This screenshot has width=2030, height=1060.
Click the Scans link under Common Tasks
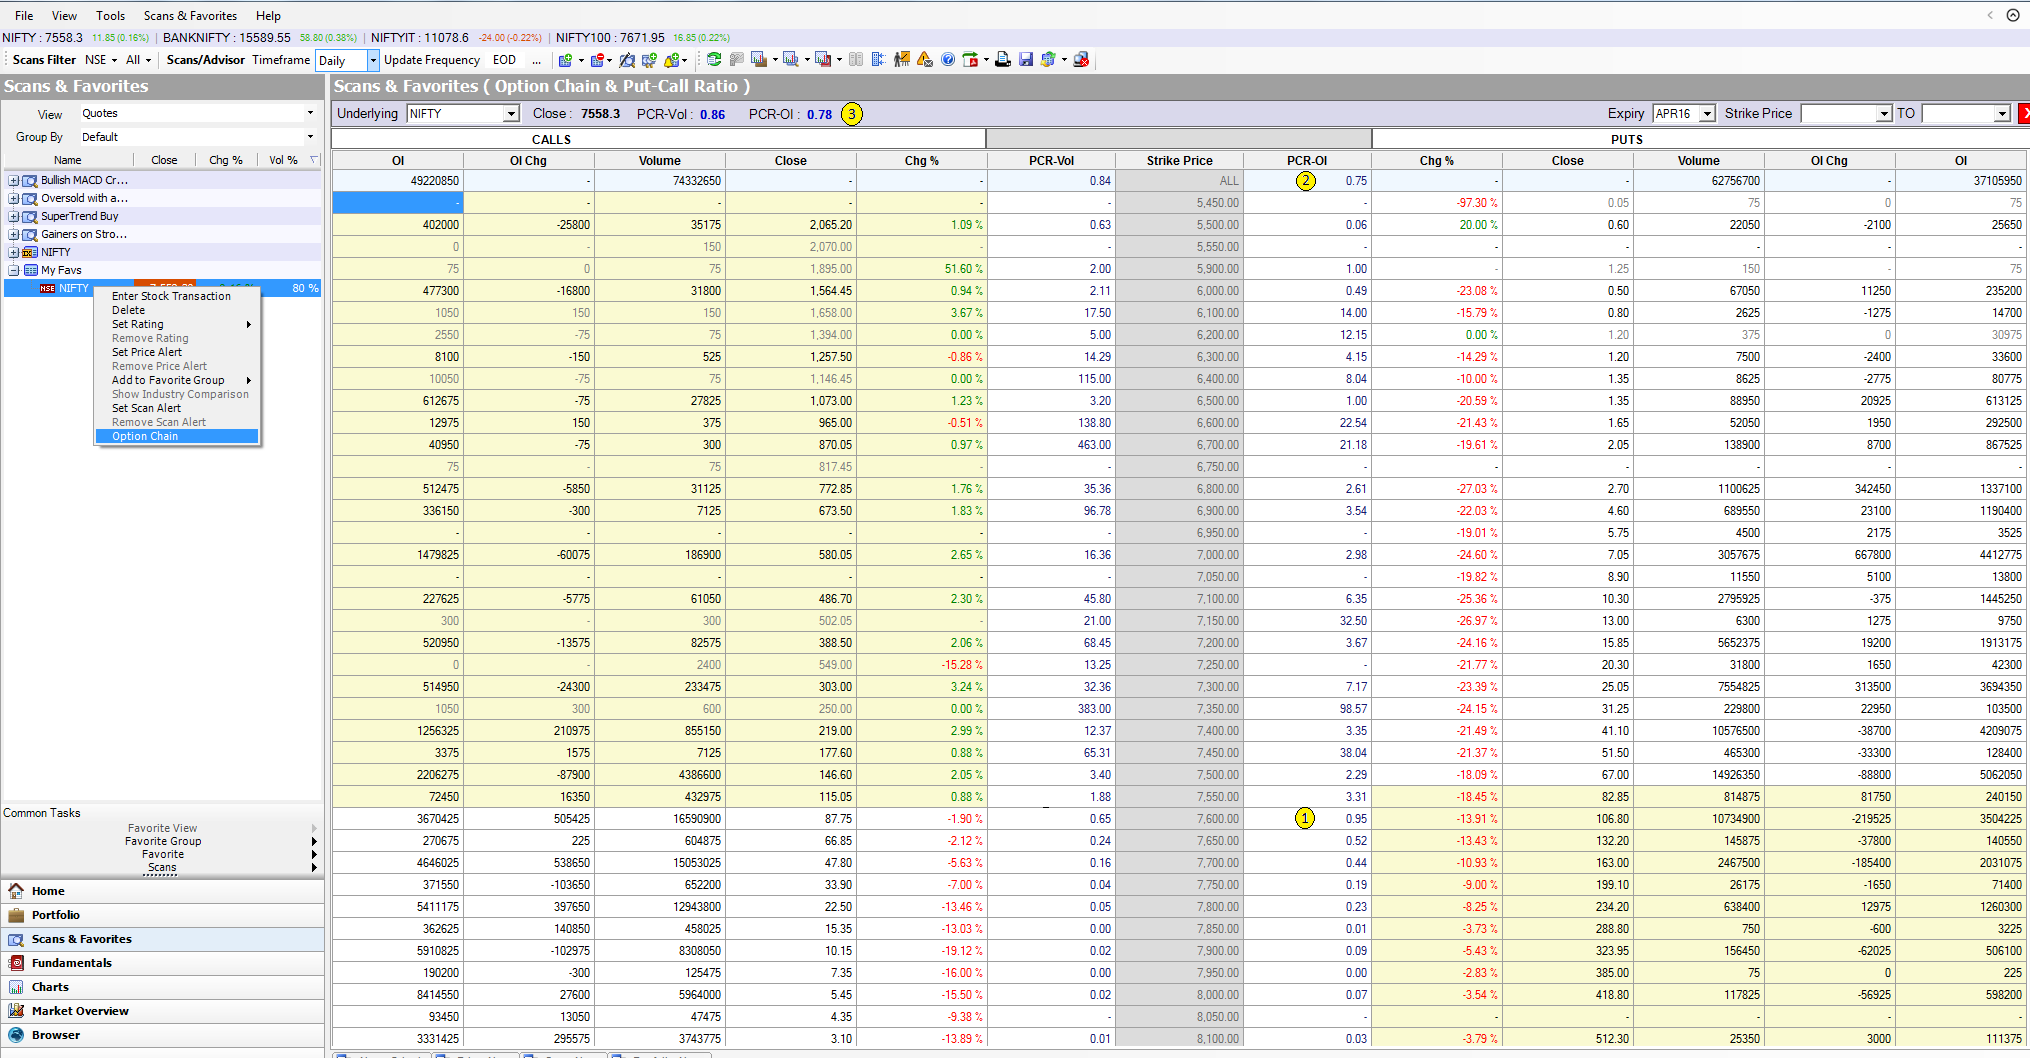point(161,867)
